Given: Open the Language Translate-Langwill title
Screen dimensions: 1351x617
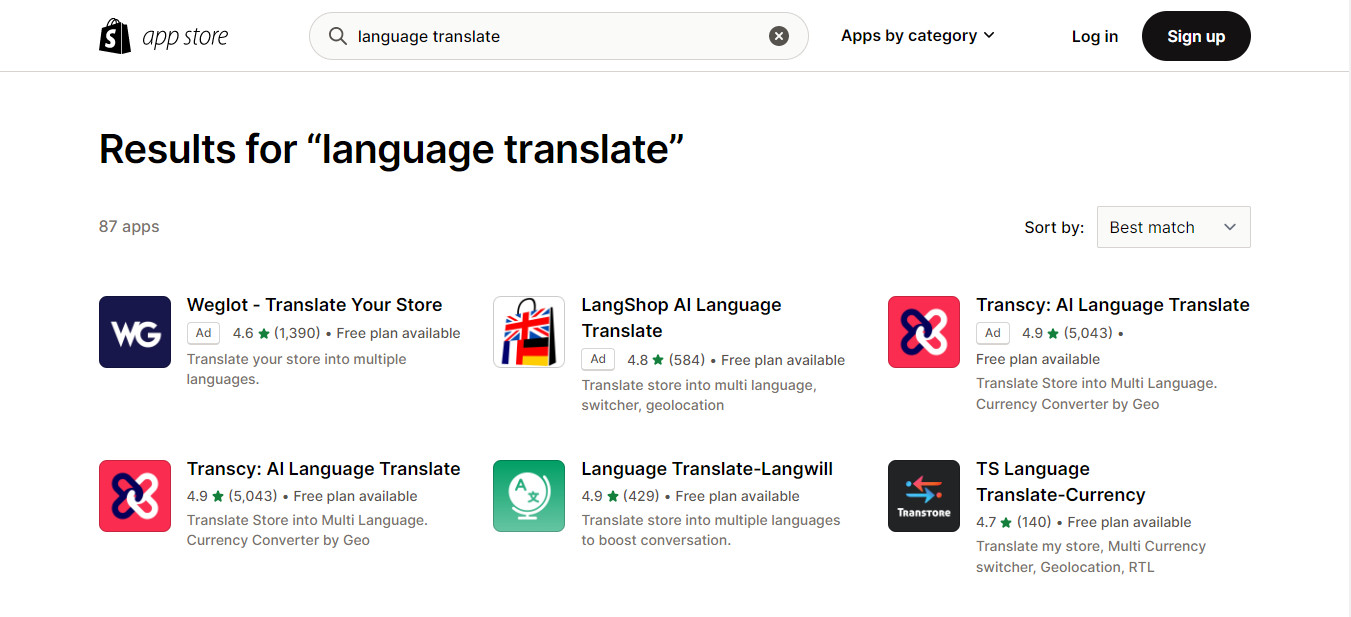Looking at the screenshot, I should coord(707,469).
